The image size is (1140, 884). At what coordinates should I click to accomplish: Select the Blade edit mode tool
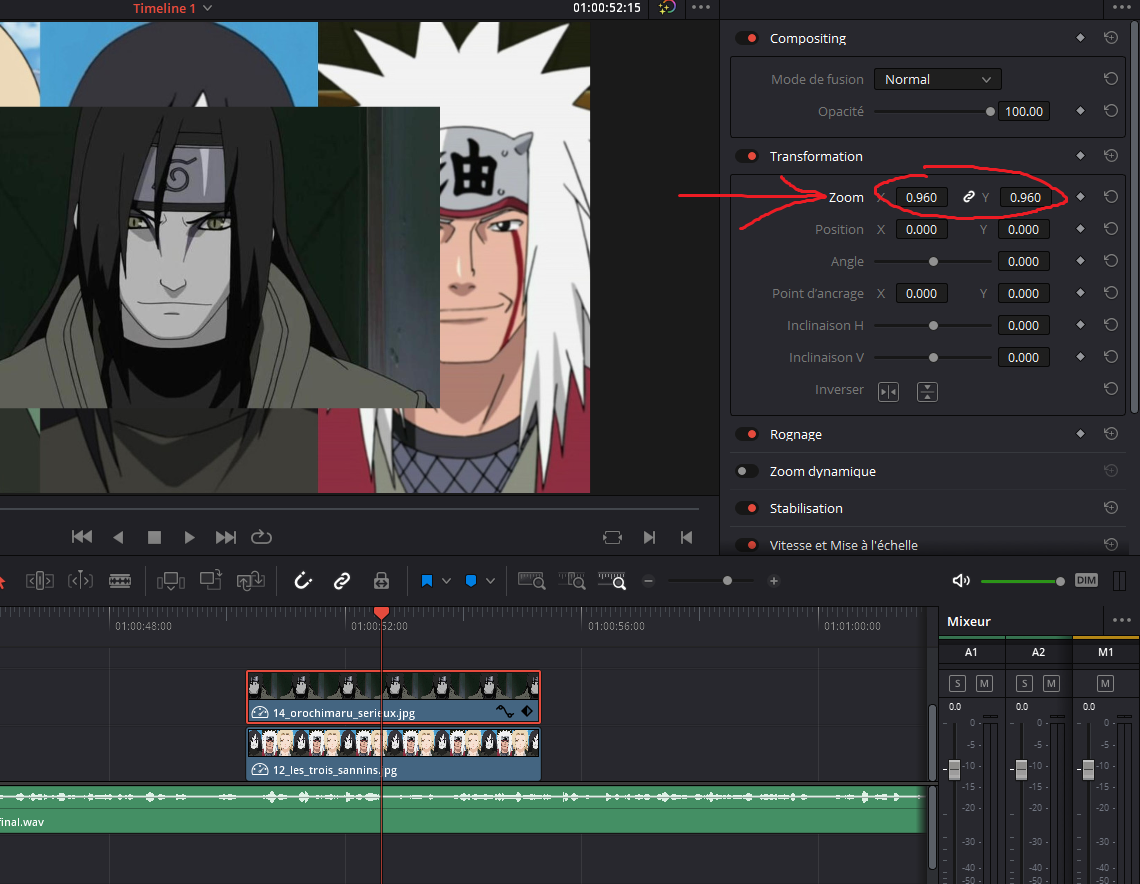point(120,581)
